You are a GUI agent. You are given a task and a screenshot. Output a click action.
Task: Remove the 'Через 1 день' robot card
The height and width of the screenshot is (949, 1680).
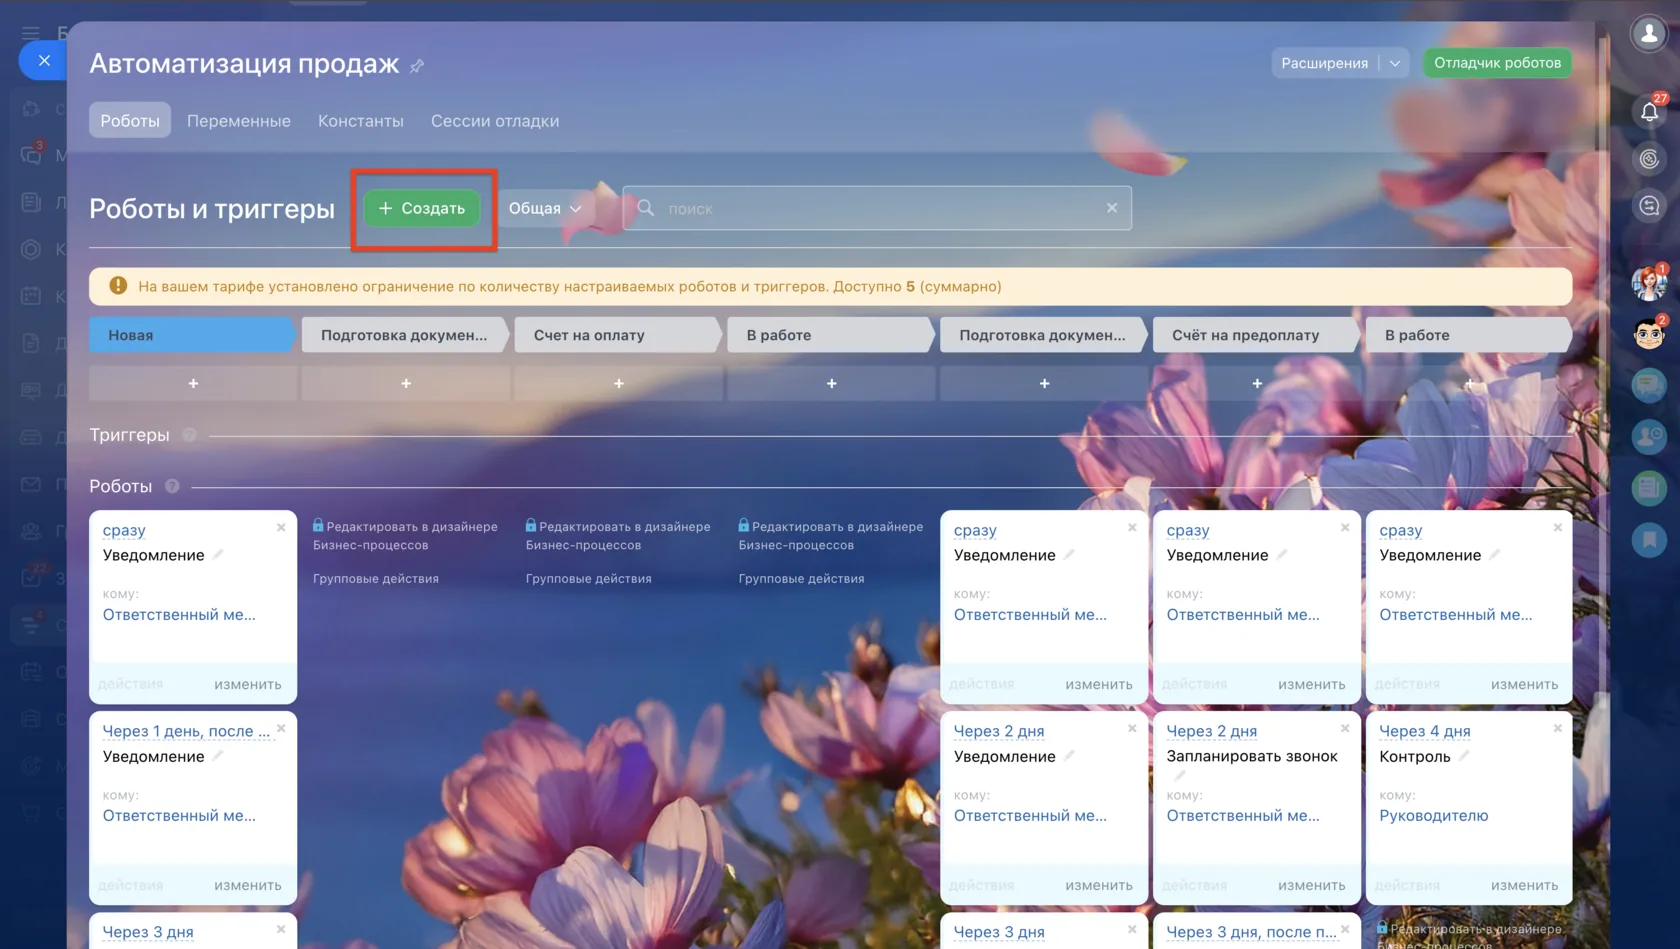click(x=281, y=729)
